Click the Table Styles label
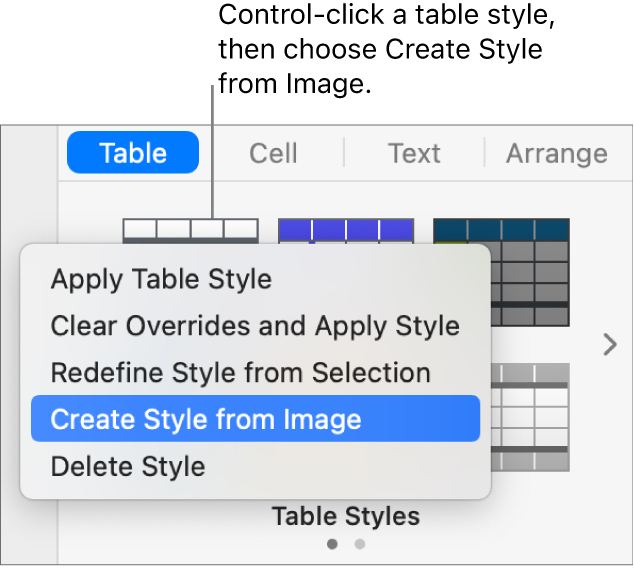The width and height of the screenshot is (634, 568). click(x=346, y=516)
